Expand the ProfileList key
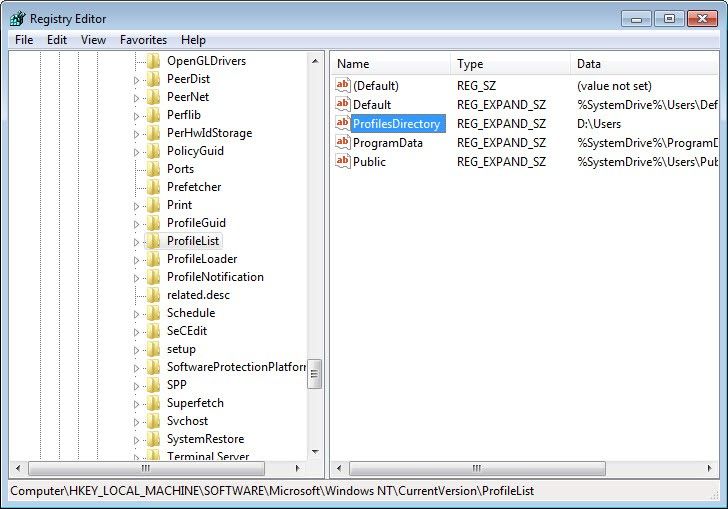The image size is (728, 509). click(136, 242)
